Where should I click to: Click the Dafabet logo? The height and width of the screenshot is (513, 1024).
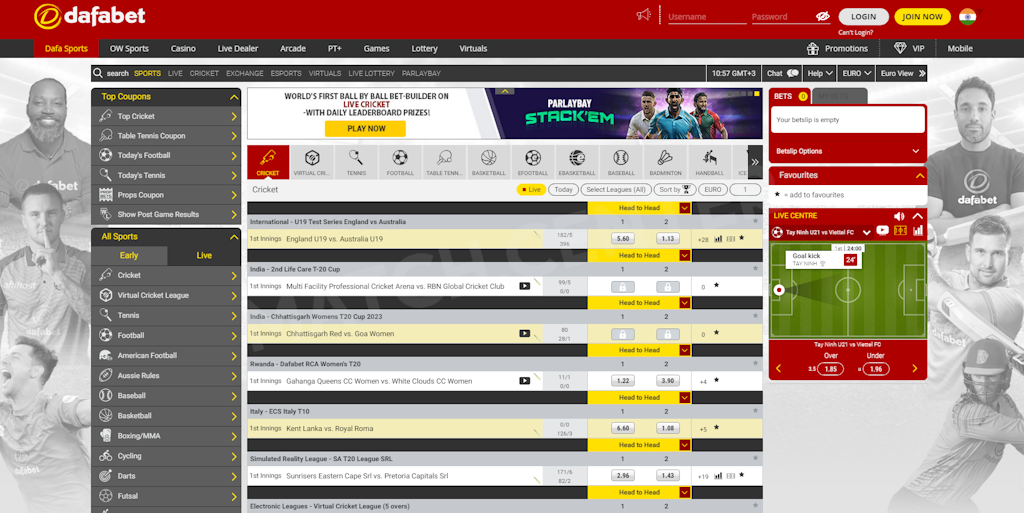(89, 16)
